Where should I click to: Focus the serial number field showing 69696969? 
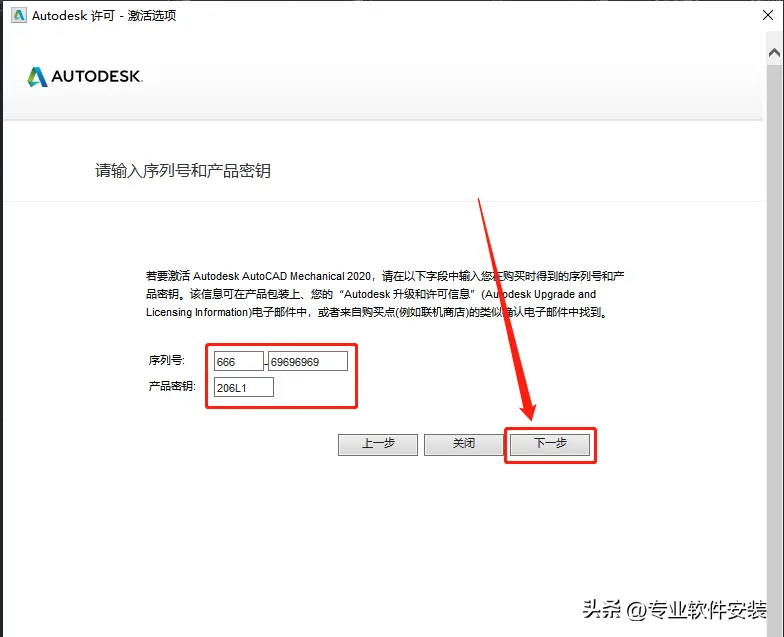(x=308, y=362)
